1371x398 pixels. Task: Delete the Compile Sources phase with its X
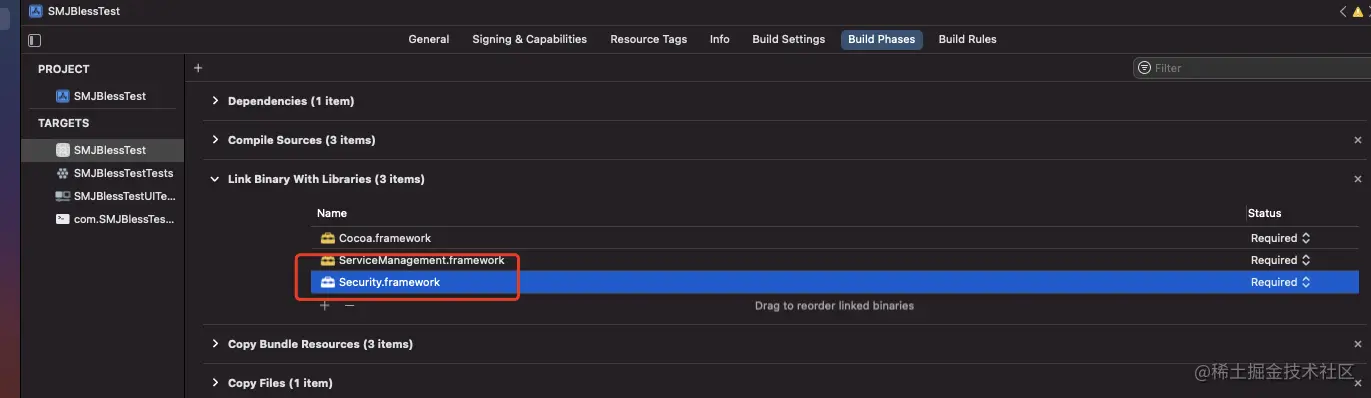click(1358, 140)
